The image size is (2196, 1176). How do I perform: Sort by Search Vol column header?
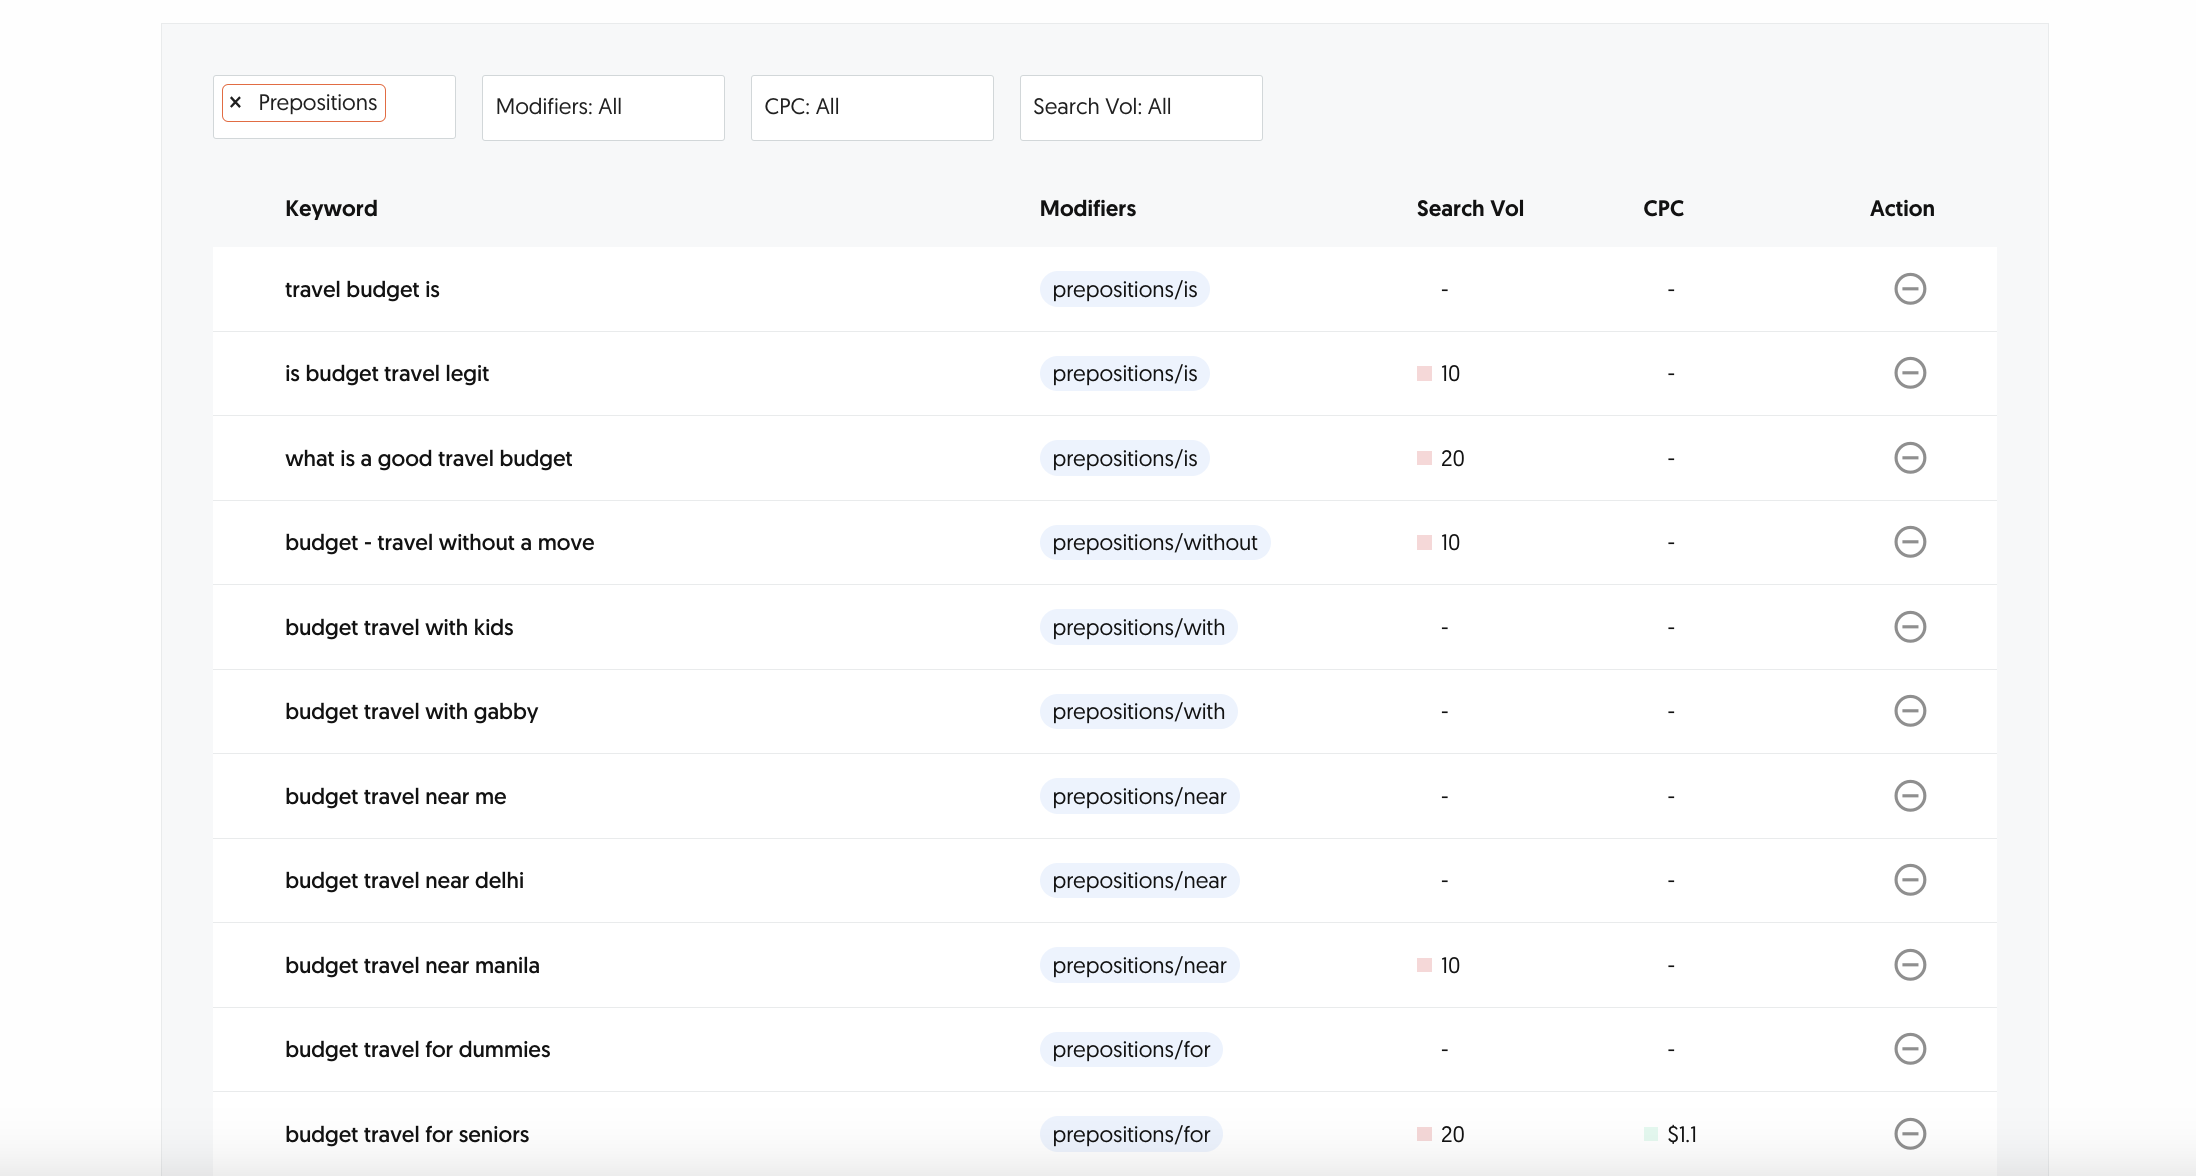click(x=1469, y=209)
